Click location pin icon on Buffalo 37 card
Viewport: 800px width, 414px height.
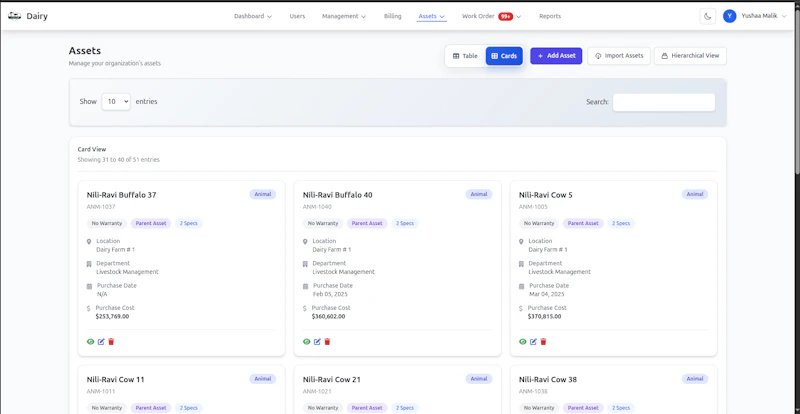(x=89, y=241)
